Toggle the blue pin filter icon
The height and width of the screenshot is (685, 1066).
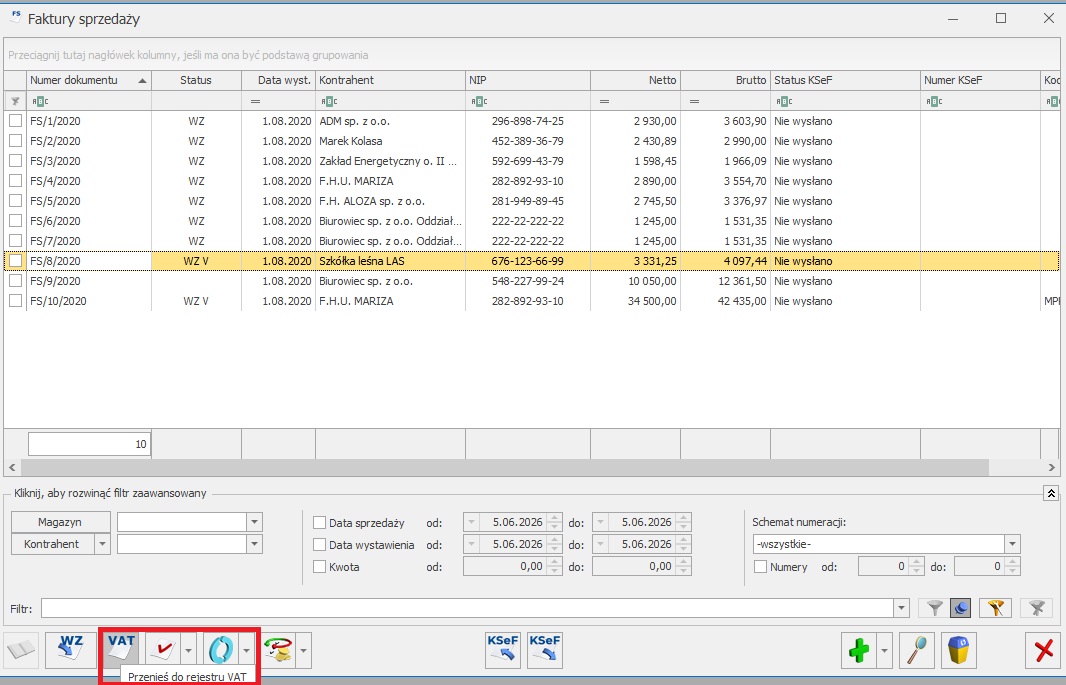961,608
